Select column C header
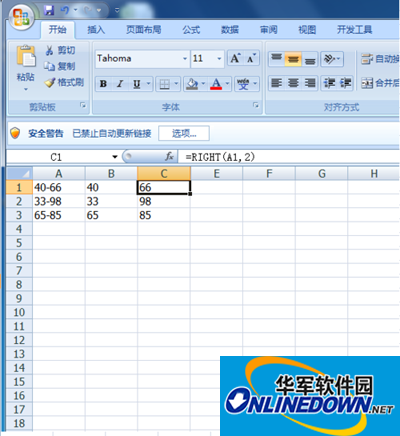Image resolution: width=400 pixels, height=436 pixels. 164,173
